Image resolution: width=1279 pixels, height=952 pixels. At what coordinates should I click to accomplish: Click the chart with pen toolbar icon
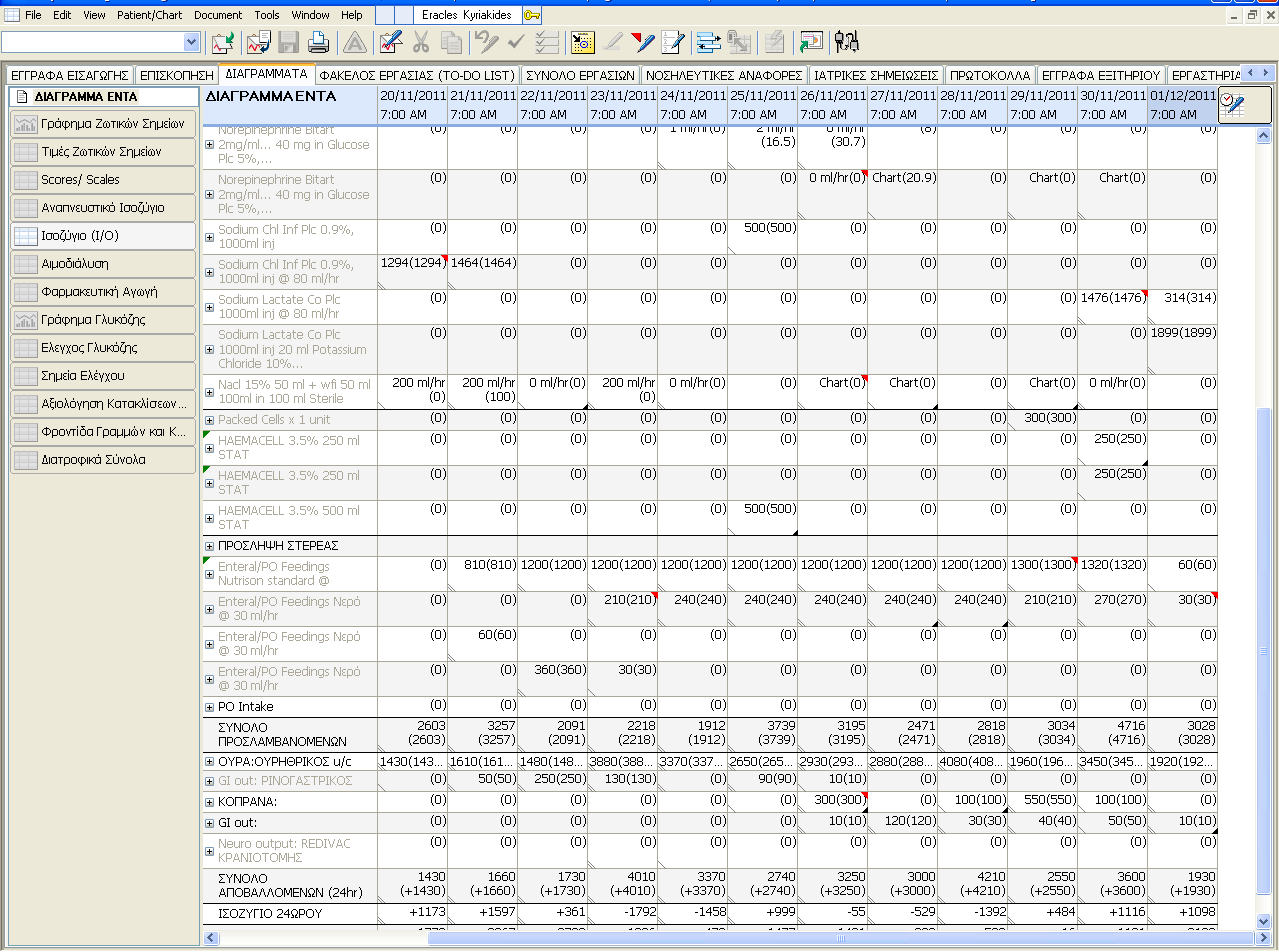pyautogui.click(x=390, y=42)
